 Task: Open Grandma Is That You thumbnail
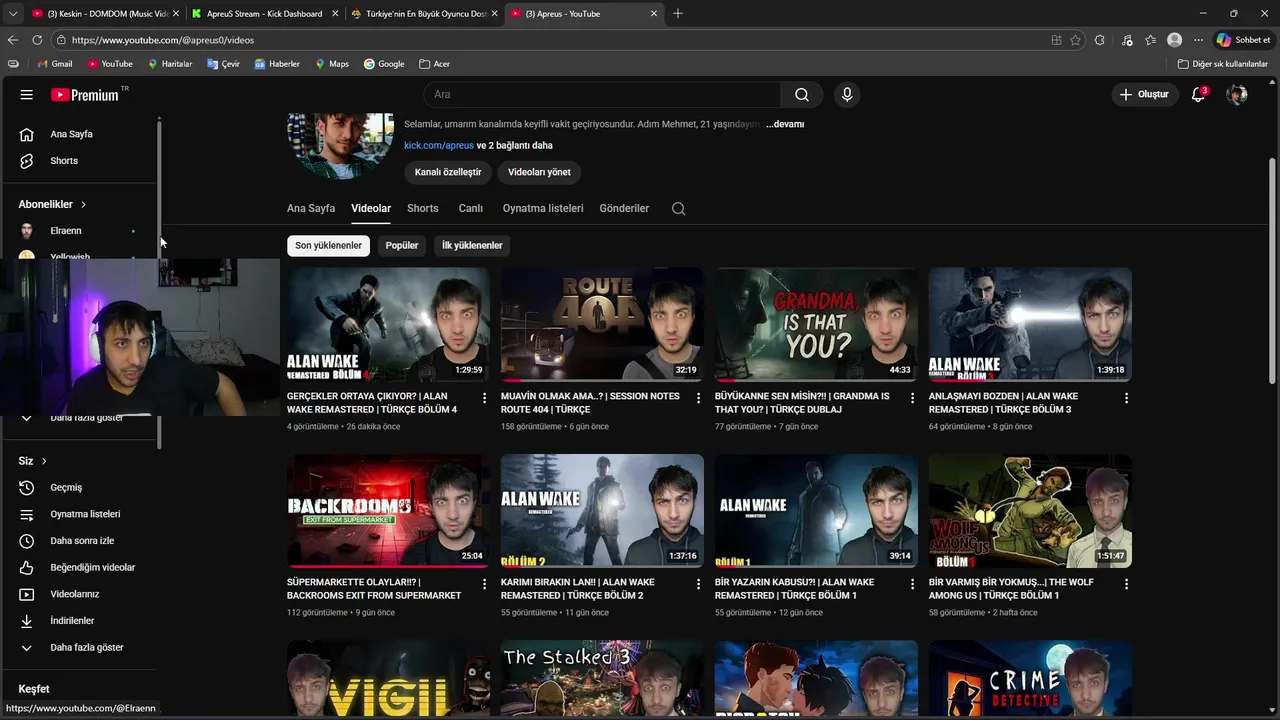tap(816, 325)
